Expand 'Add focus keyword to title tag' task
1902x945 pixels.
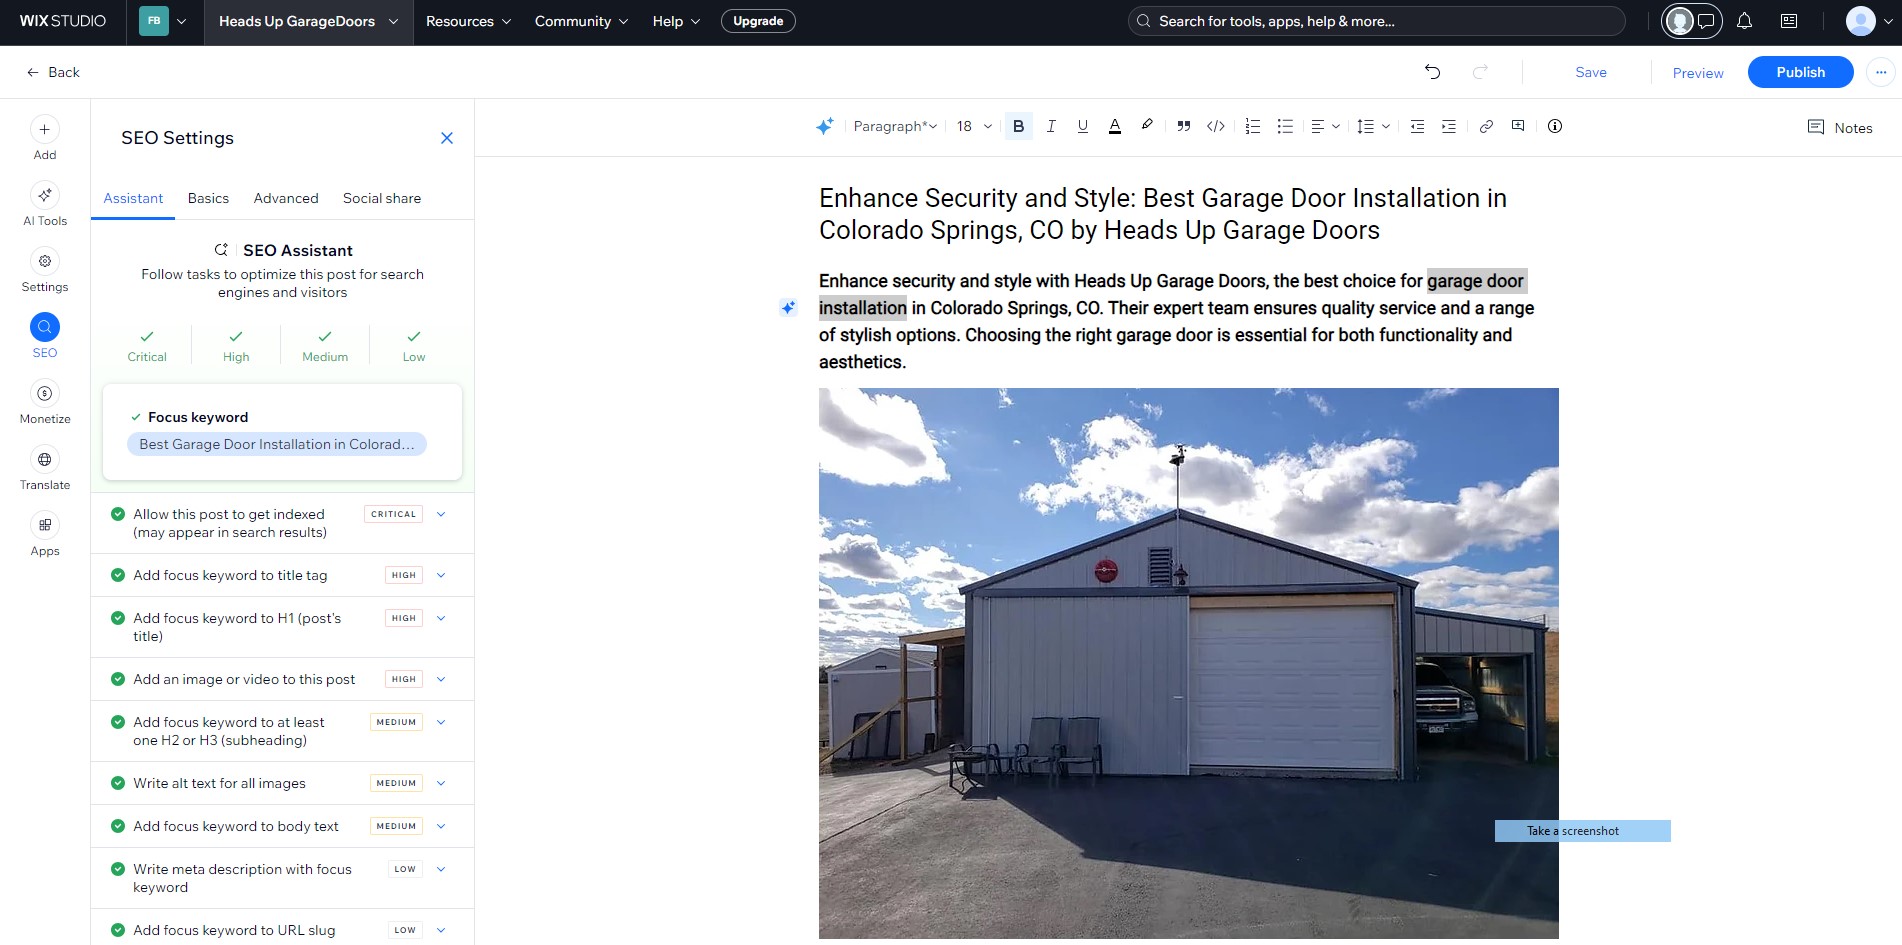[441, 575]
